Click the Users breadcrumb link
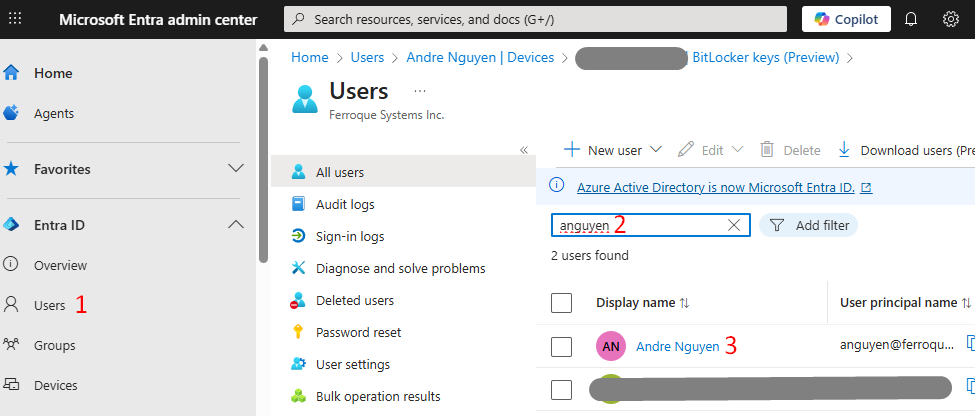Viewport: 975px width, 416px height. pos(367,58)
